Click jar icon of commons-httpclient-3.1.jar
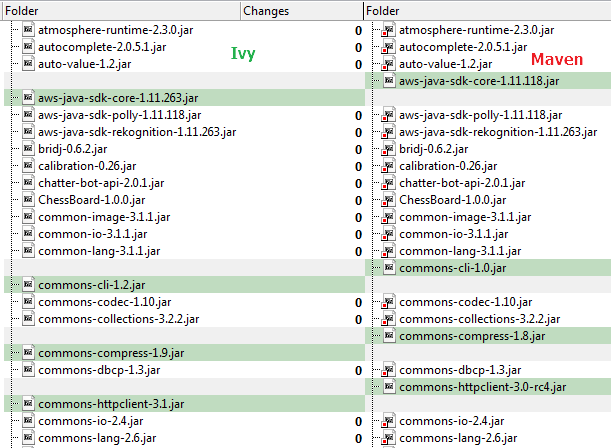Image resolution: width=611 pixels, height=448 pixels. [28, 404]
